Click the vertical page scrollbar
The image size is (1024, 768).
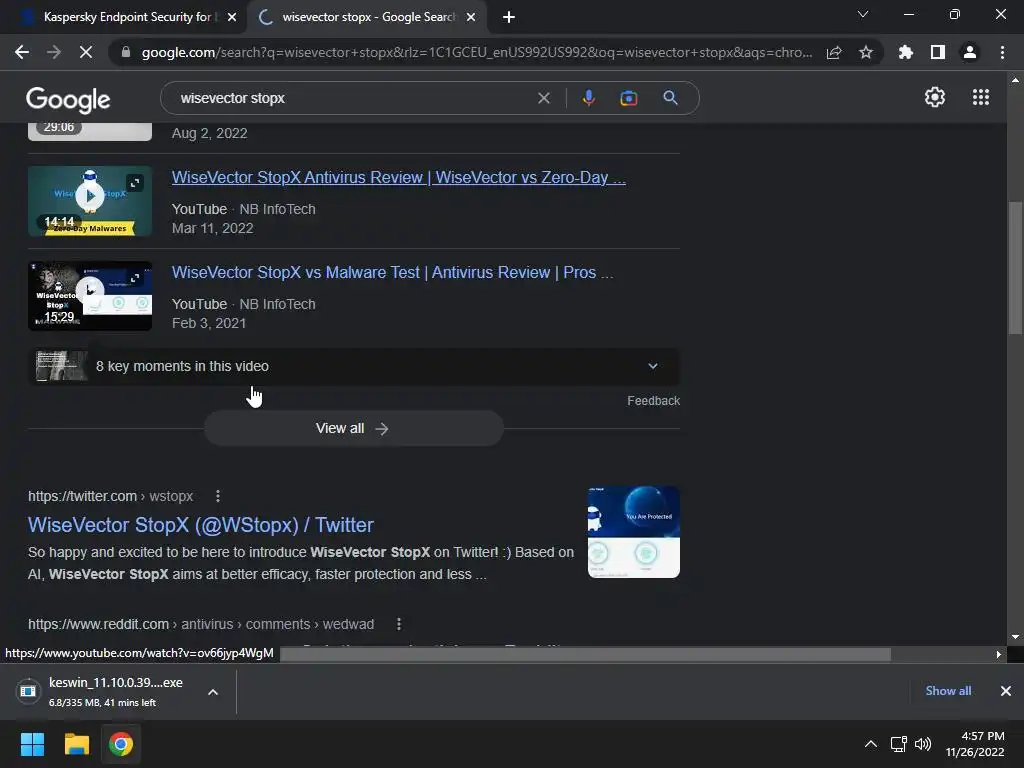pos(1015,269)
